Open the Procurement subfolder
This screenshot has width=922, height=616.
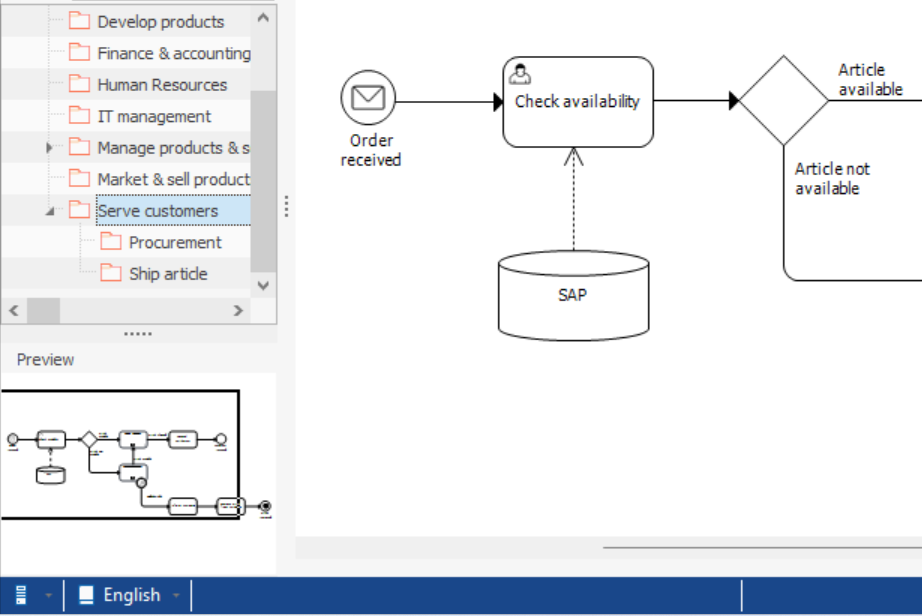tap(175, 242)
